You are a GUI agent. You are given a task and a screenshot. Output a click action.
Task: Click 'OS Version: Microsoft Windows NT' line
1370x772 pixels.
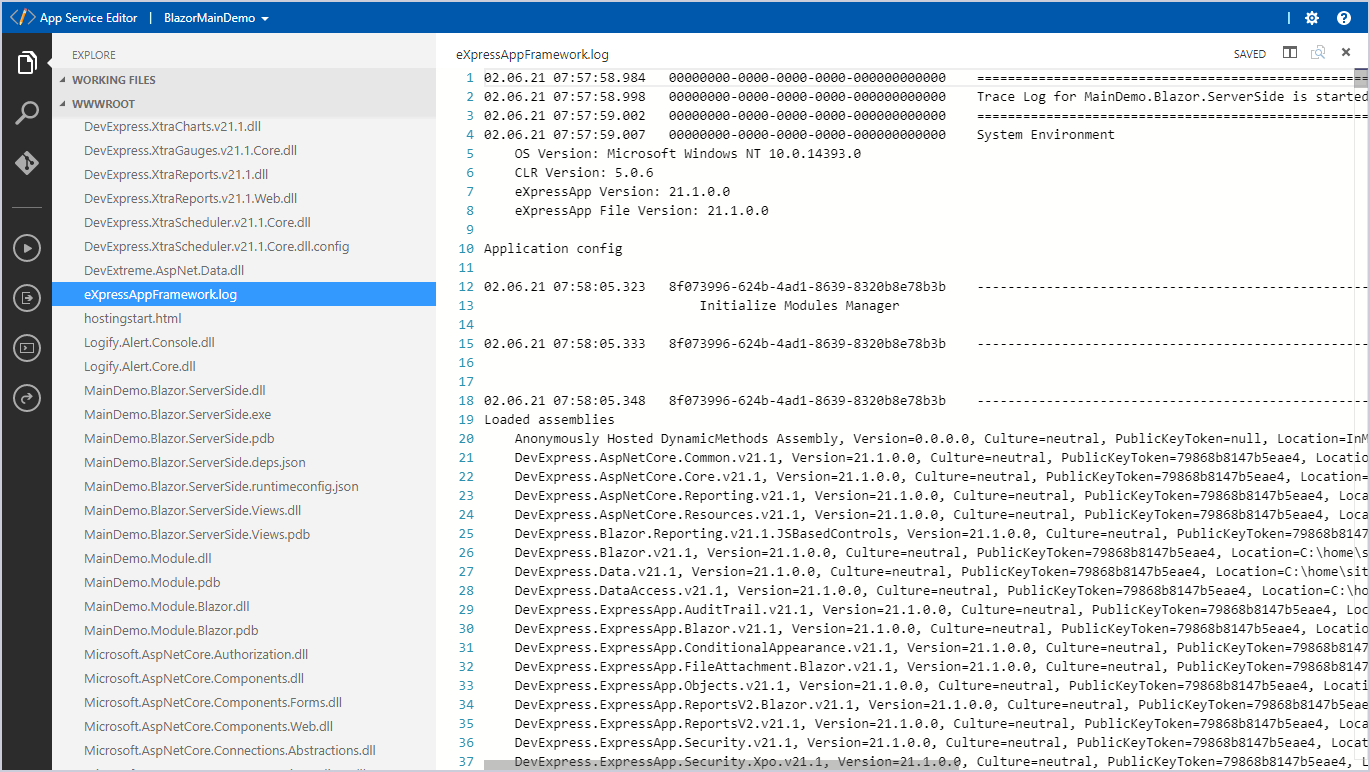pyautogui.click(x=688, y=154)
